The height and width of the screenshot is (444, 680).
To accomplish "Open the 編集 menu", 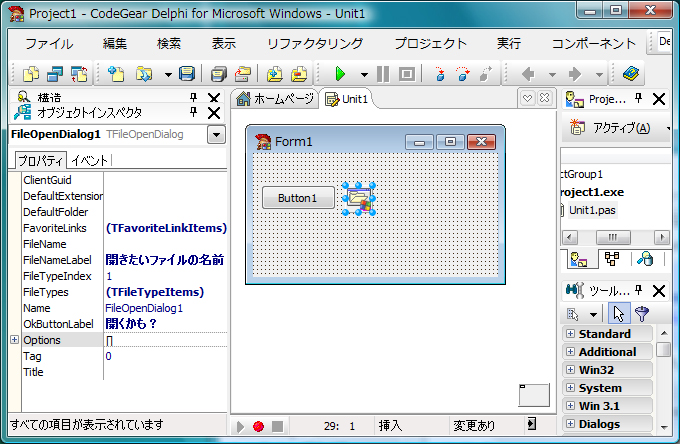I will click(115, 43).
